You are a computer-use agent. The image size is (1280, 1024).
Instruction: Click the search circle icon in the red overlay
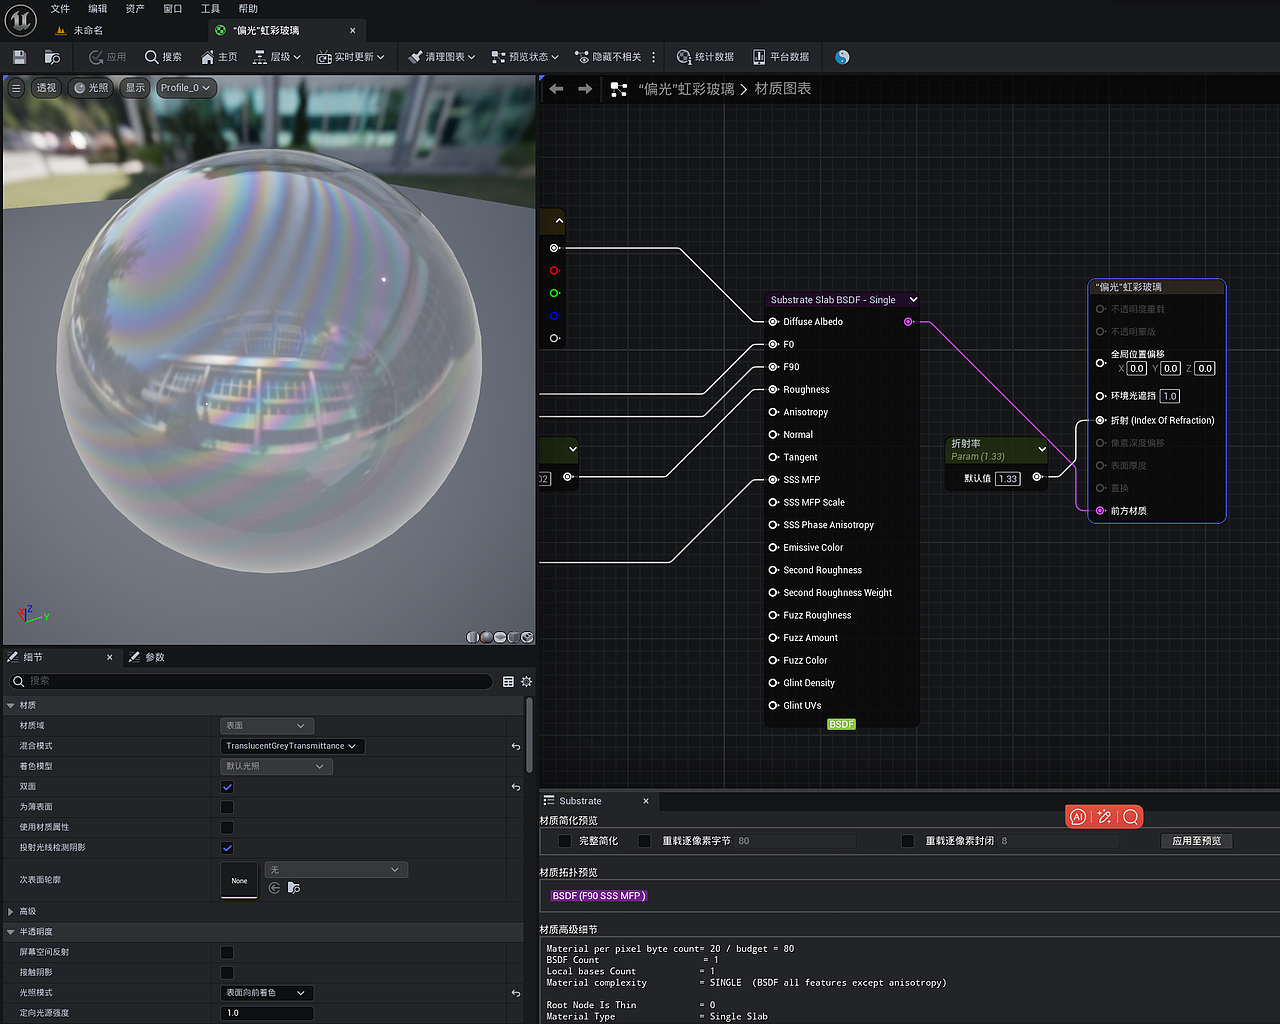click(x=1131, y=817)
